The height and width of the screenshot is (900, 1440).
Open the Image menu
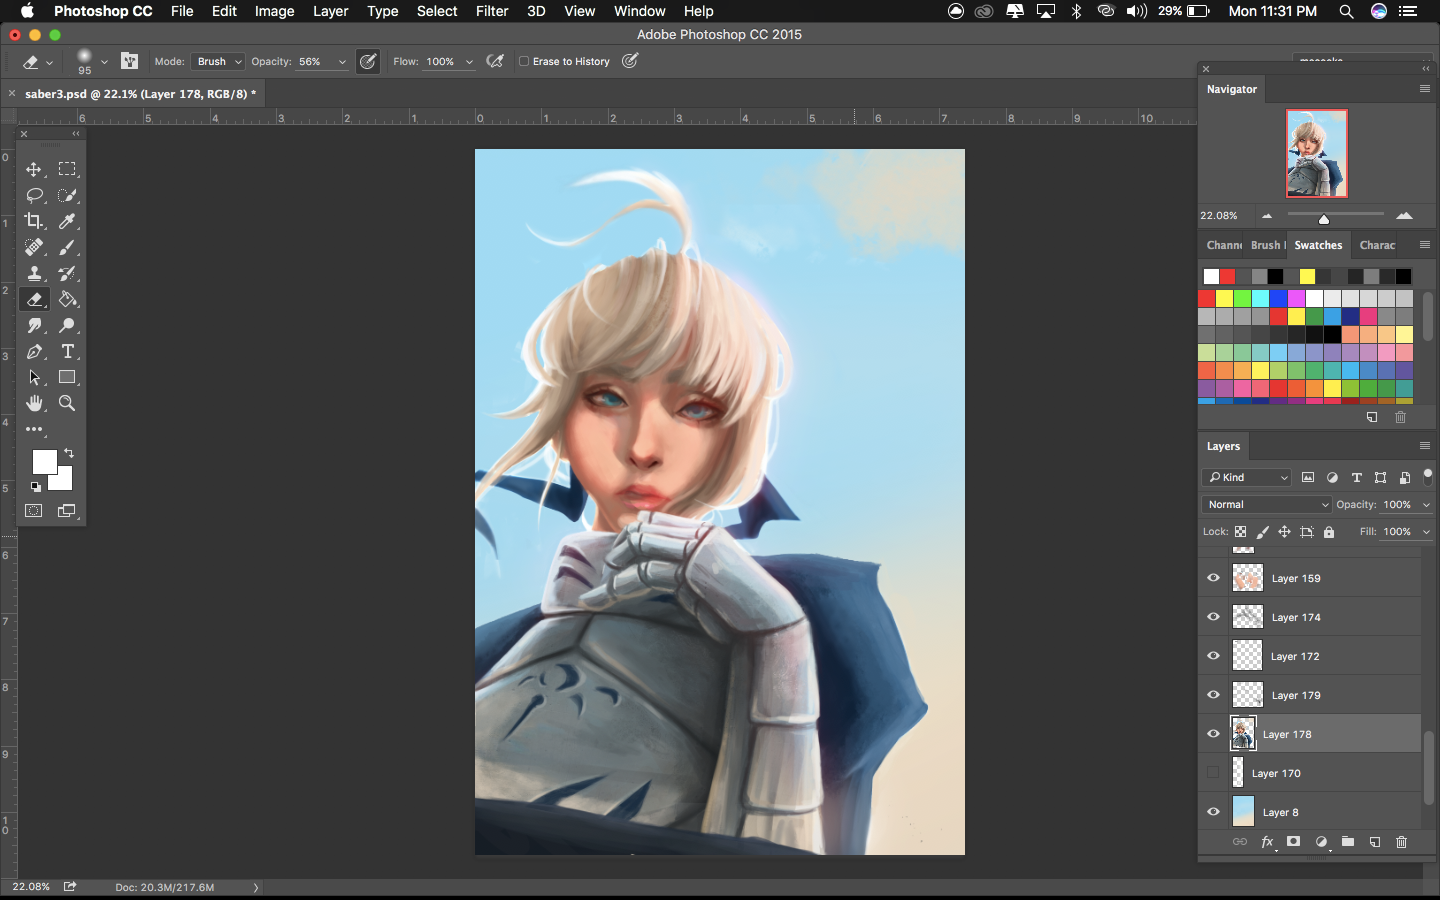tap(274, 11)
